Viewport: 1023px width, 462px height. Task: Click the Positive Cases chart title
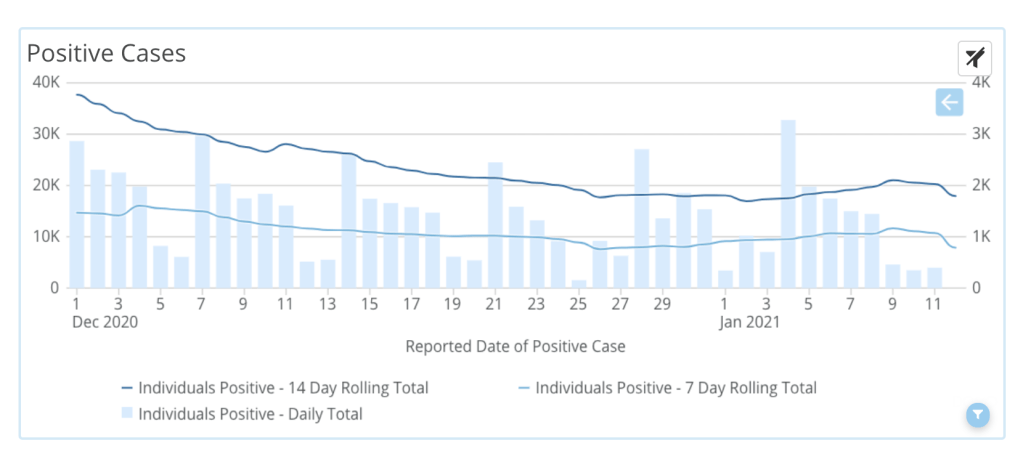(x=106, y=53)
